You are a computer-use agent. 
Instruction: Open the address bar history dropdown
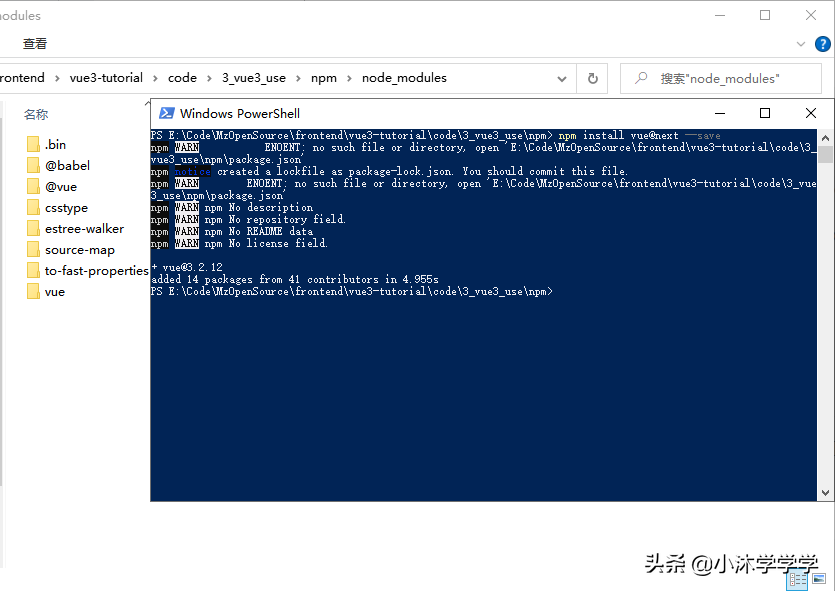coord(561,77)
